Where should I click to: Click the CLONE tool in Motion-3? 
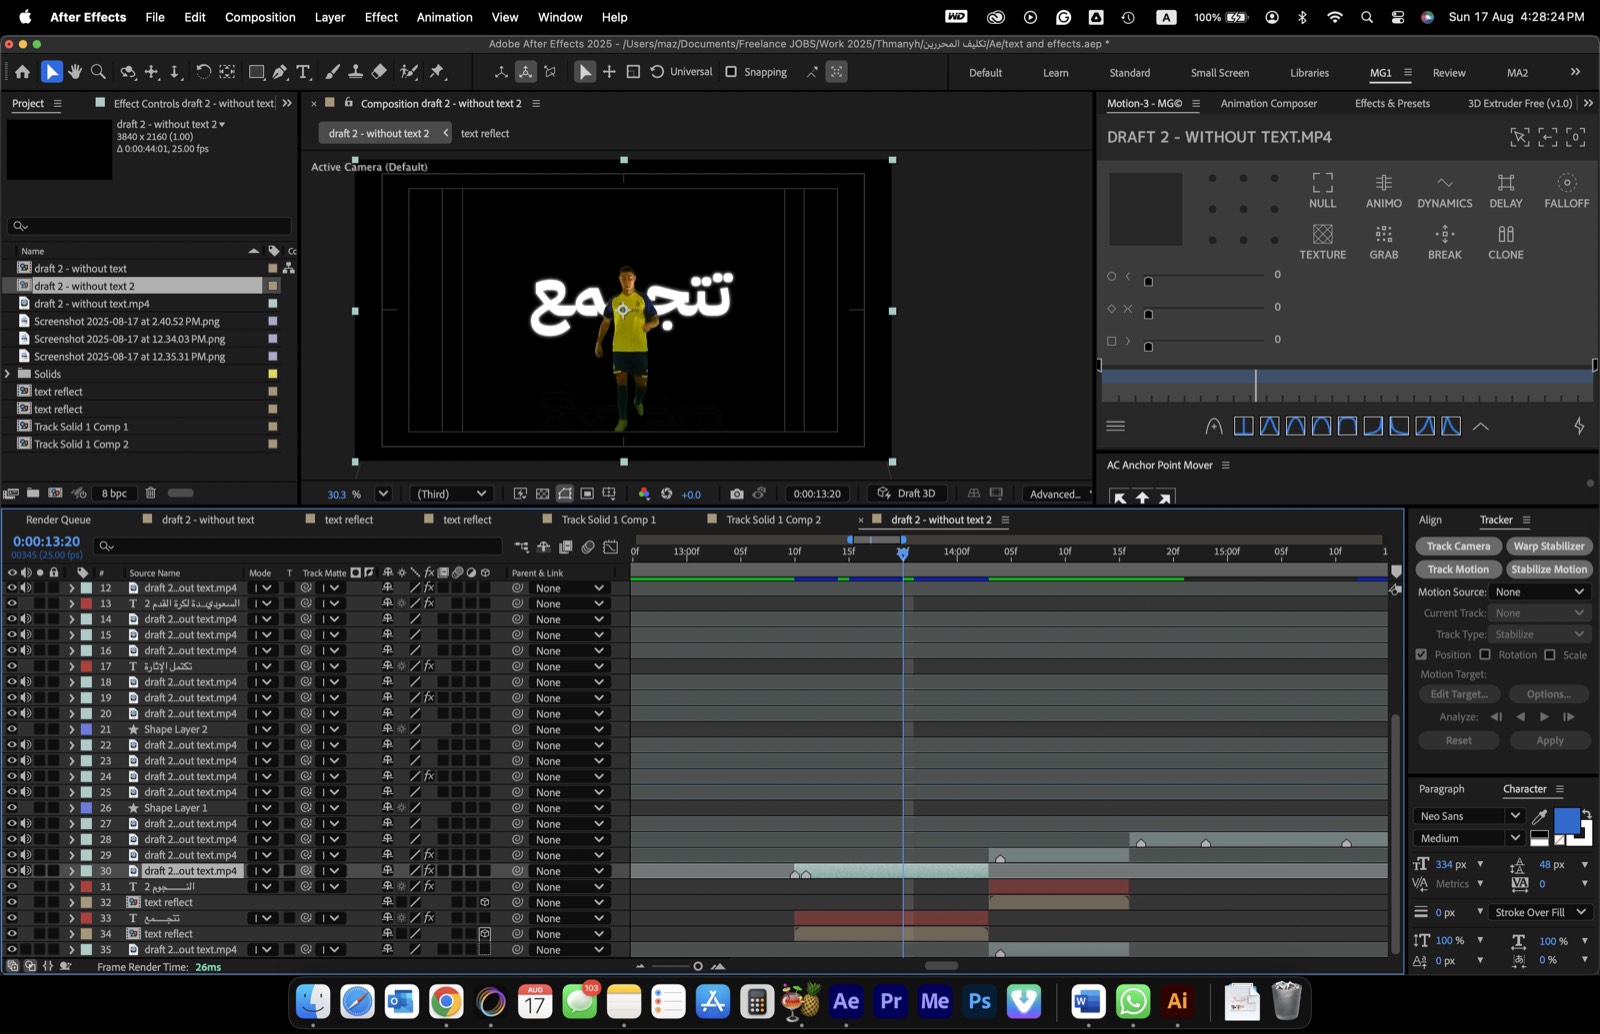click(x=1505, y=241)
